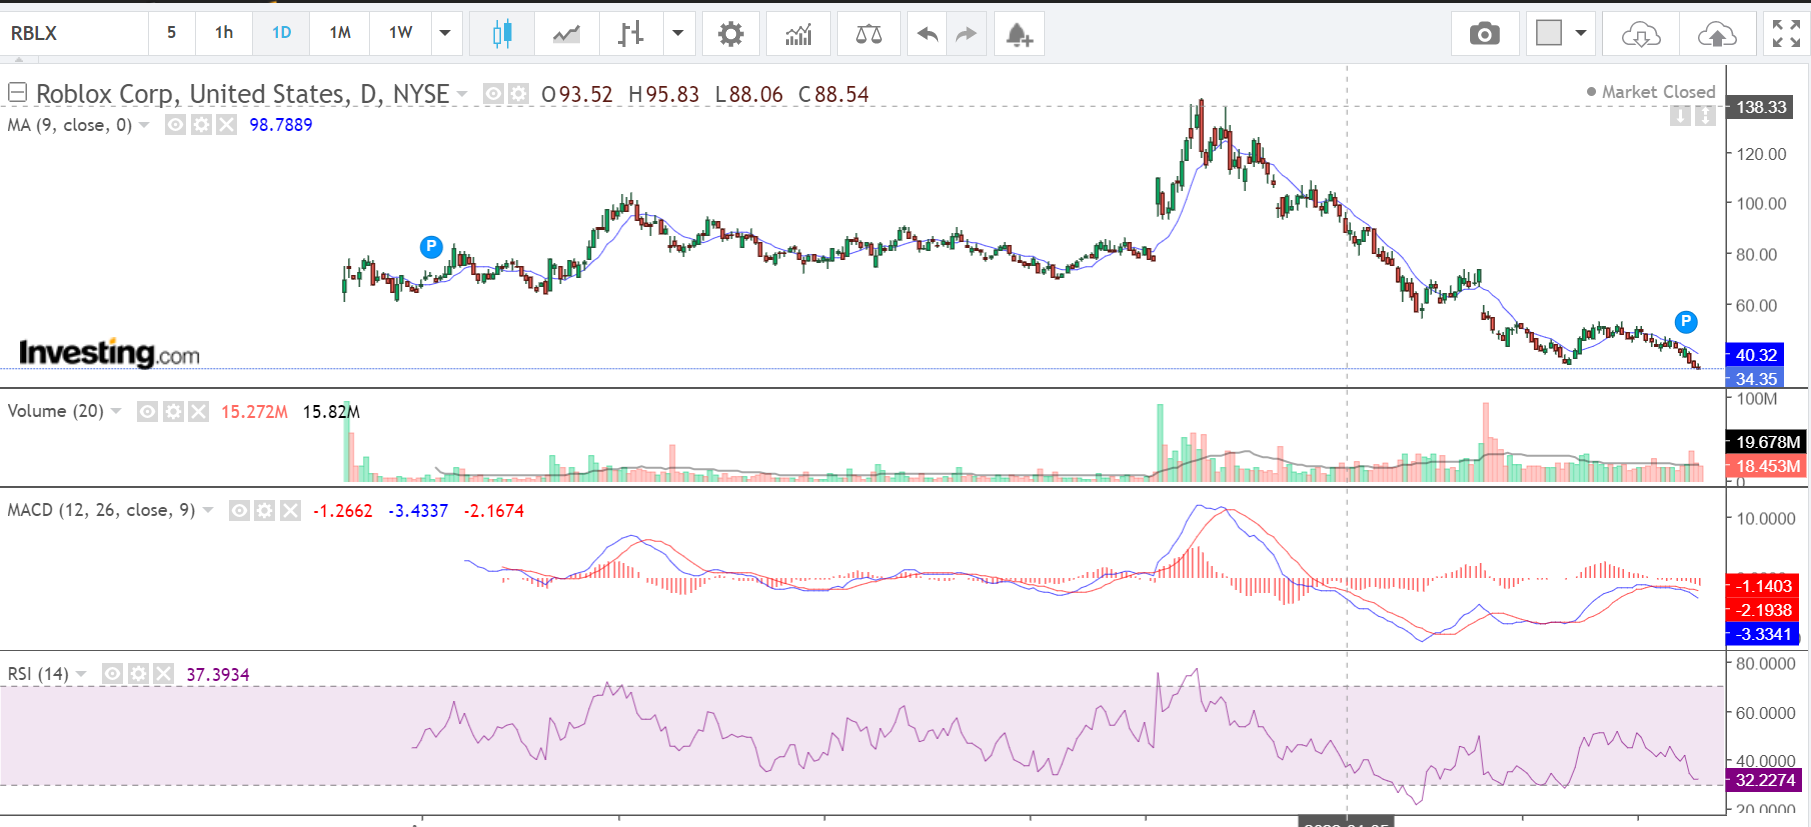Open Volume indicator settings gear
Image resolution: width=1811 pixels, height=827 pixels.
click(173, 412)
